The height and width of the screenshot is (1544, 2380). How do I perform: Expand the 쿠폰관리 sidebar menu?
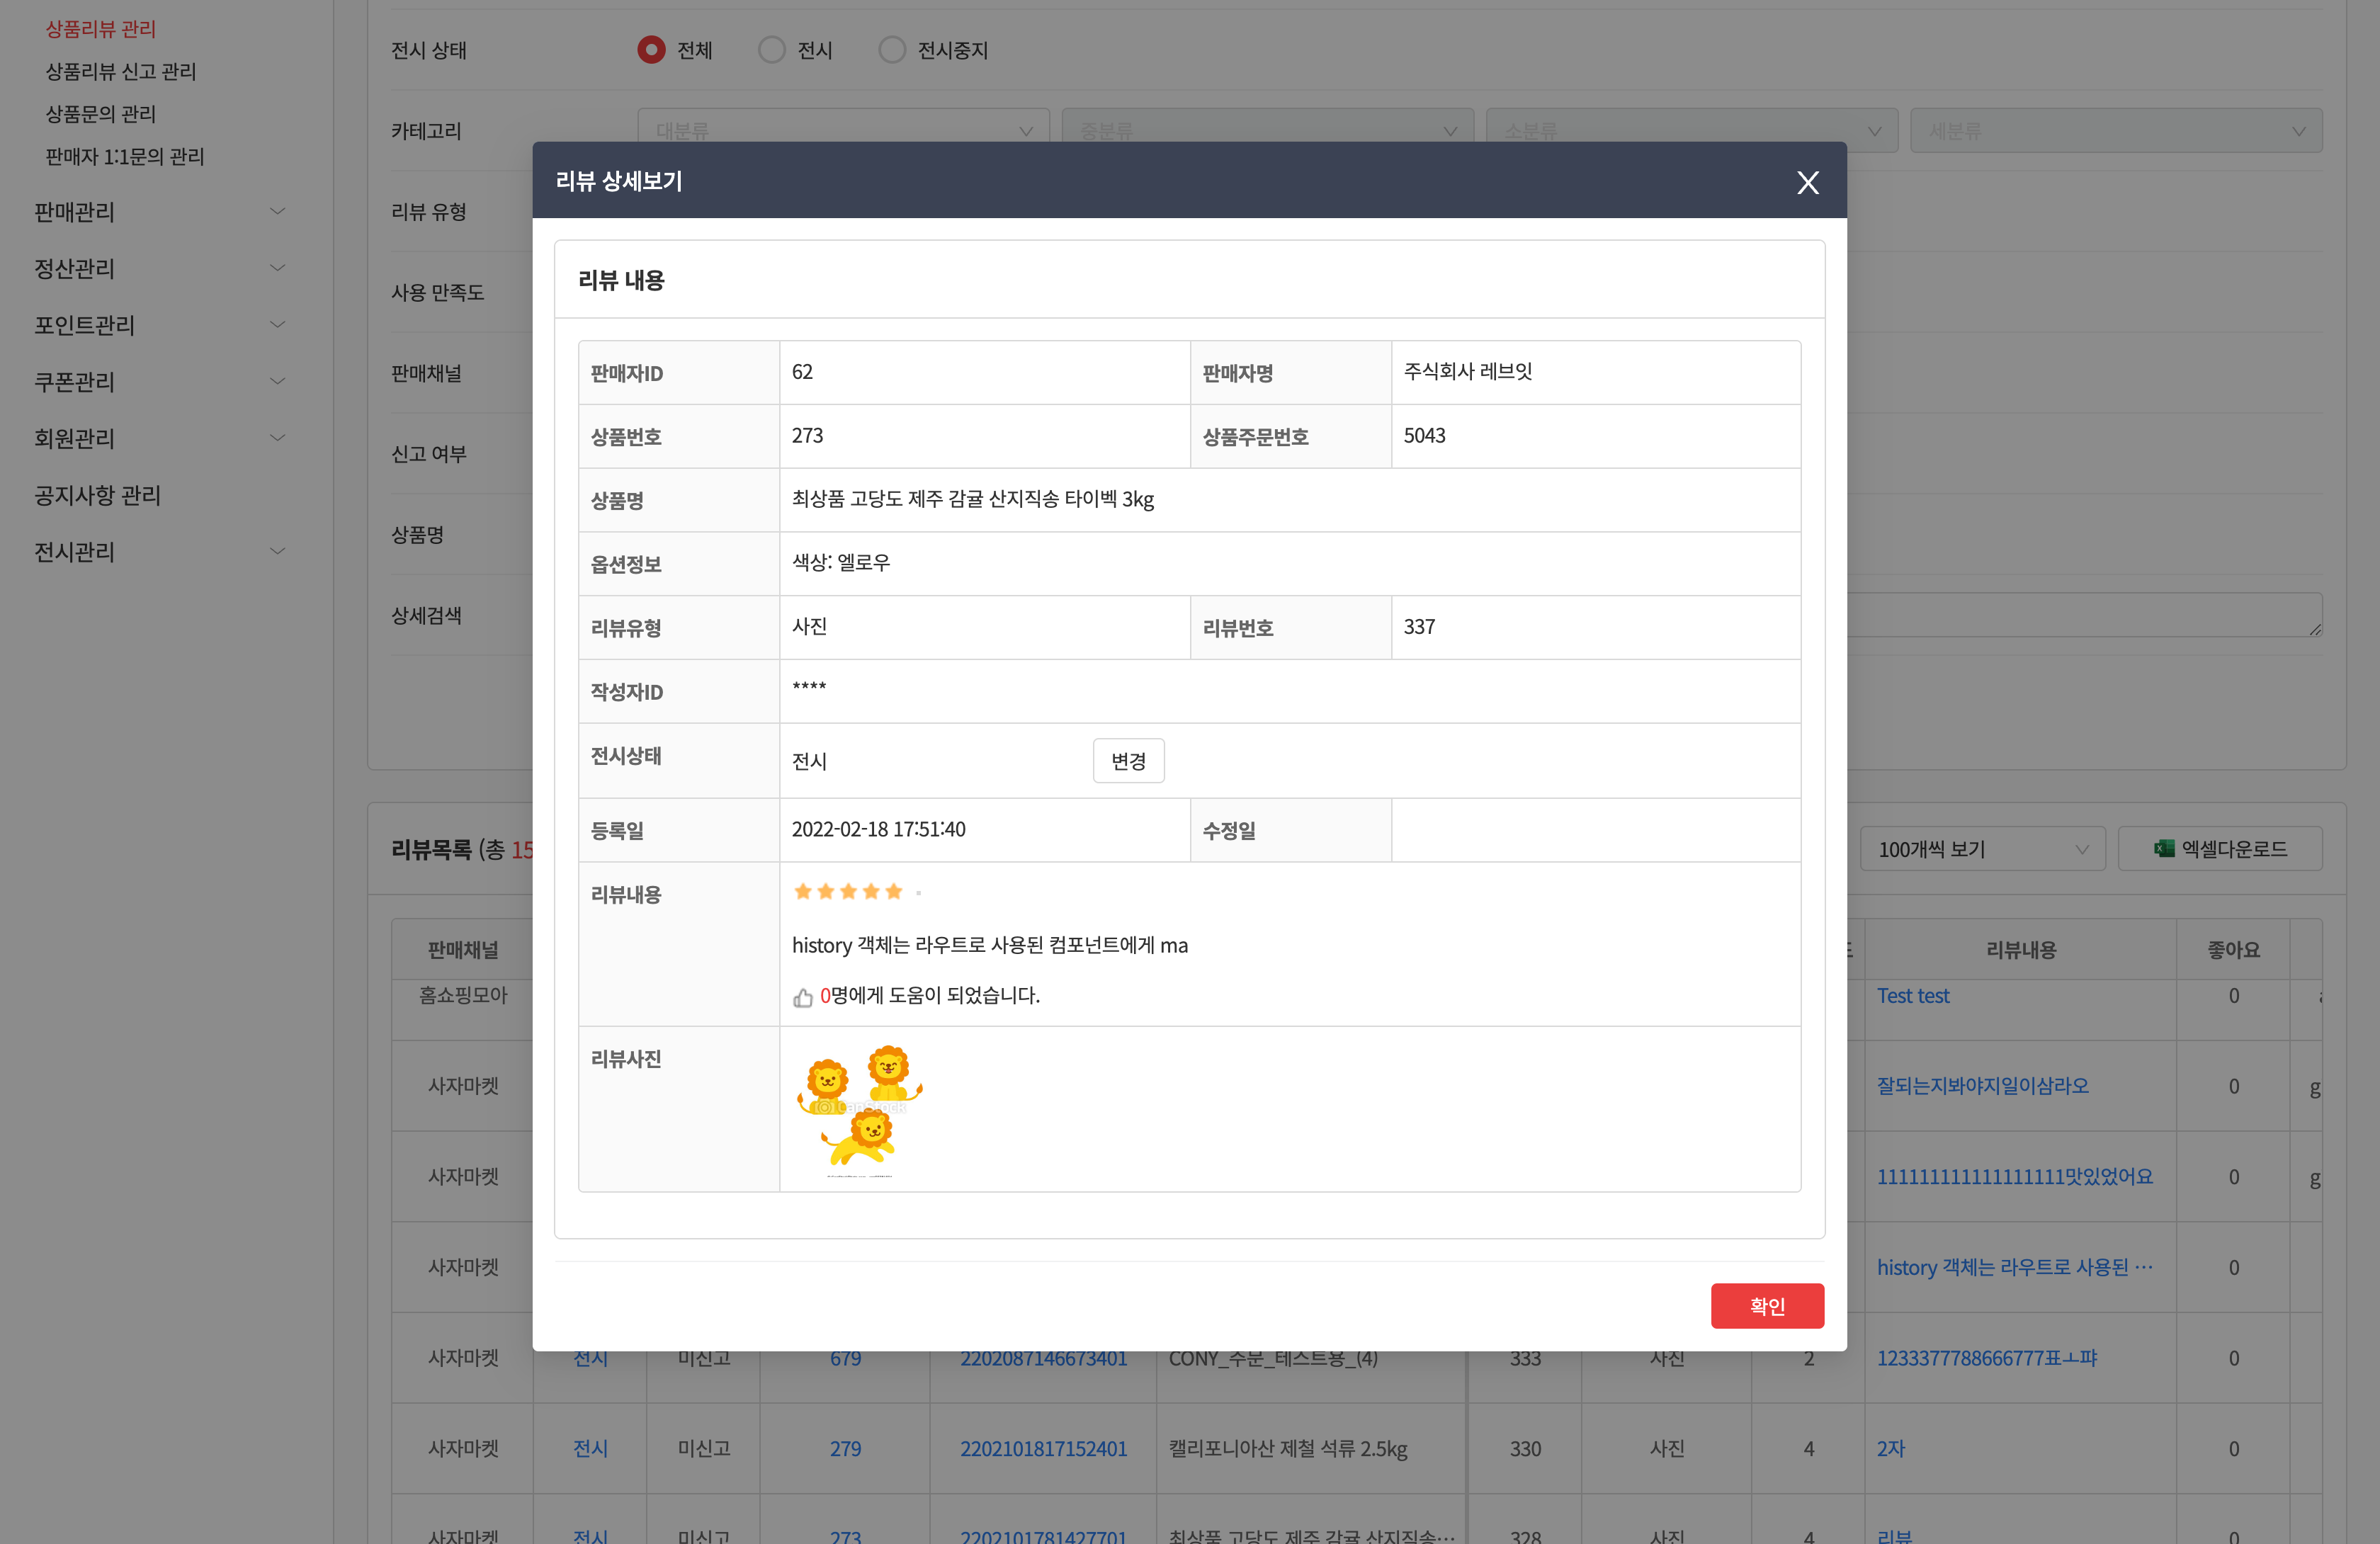point(160,381)
